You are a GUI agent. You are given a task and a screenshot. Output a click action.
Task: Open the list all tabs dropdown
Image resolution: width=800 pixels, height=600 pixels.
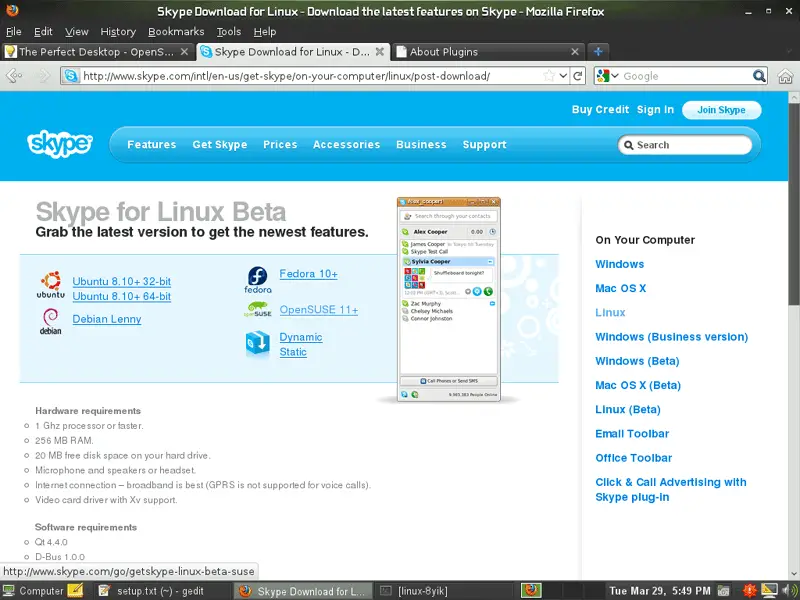[x=789, y=52]
